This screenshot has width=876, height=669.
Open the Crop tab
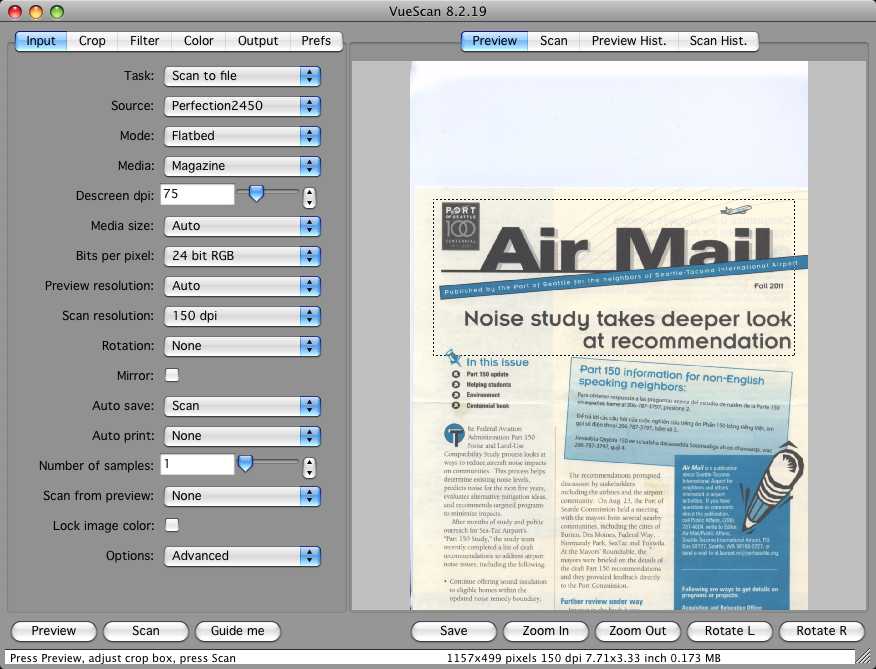(x=92, y=41)
